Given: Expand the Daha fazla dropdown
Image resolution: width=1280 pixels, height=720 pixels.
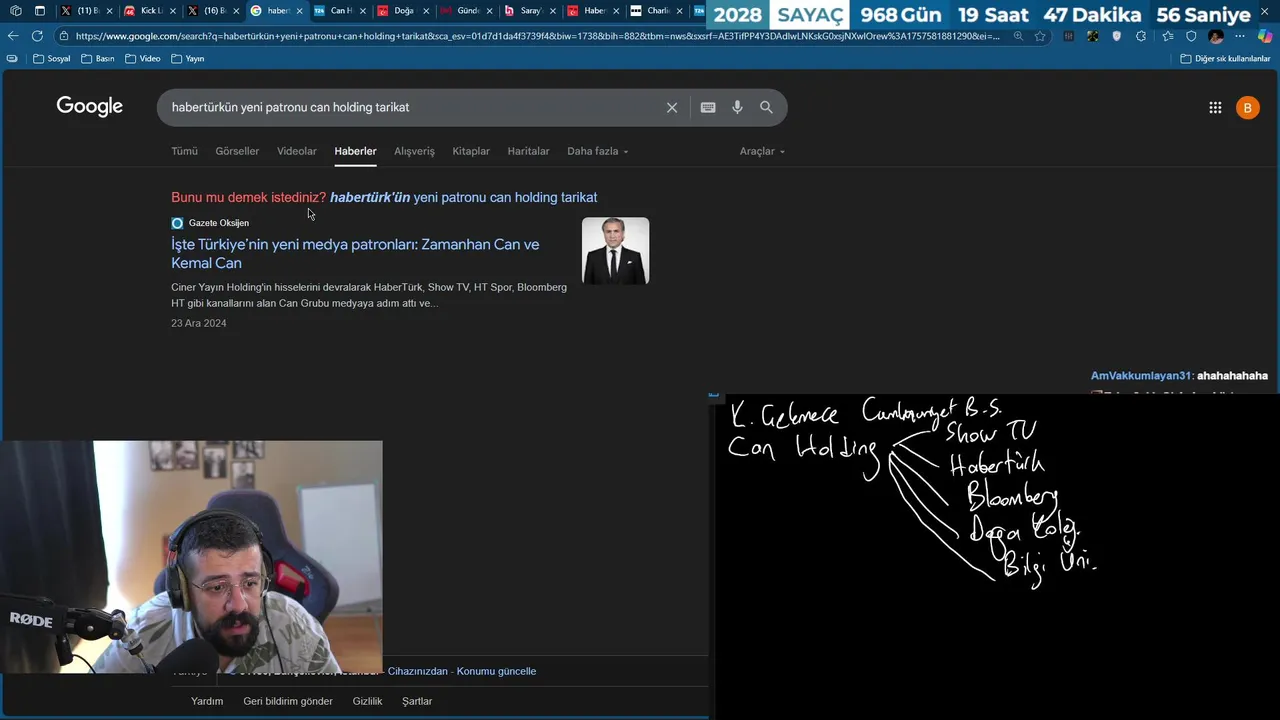Looking at the screenshot, I should (598, 151).
